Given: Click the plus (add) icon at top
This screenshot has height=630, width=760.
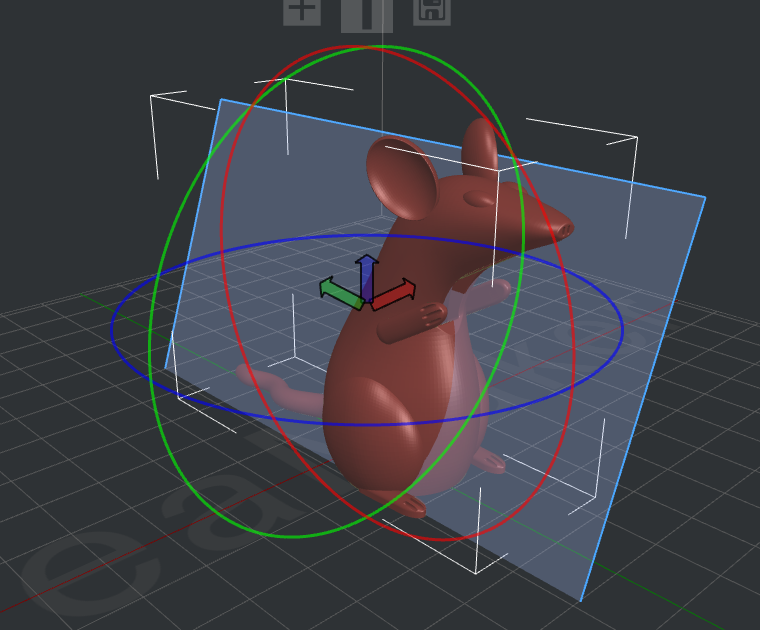Looking at the screenshot, I should (x=301, y=10).
